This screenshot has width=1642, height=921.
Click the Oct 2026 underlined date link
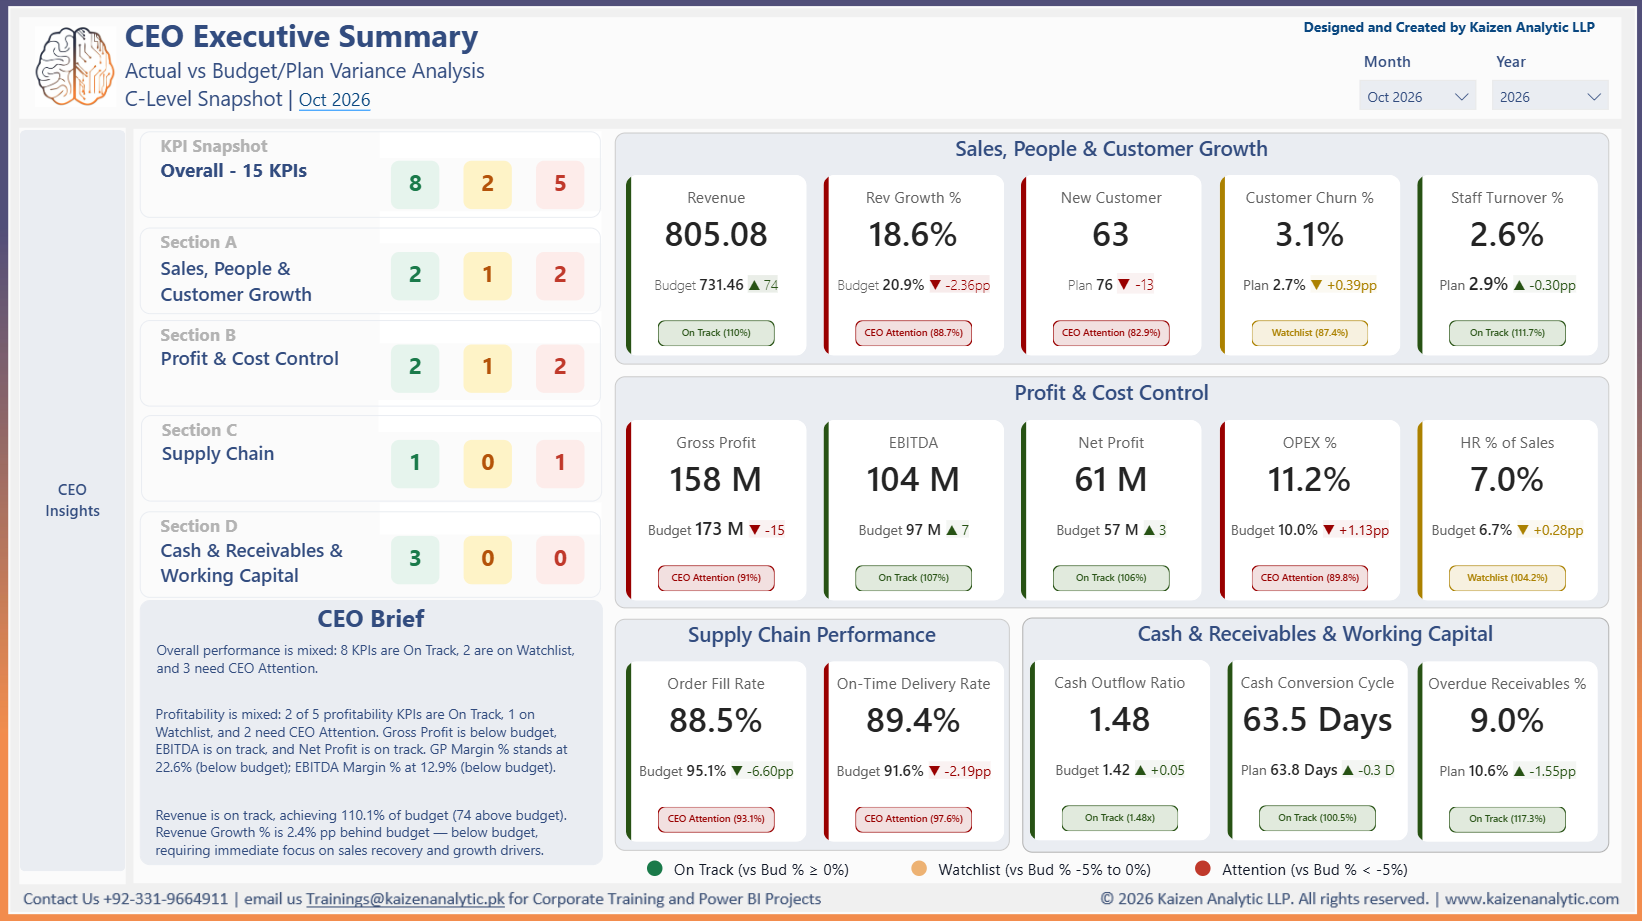[334, 100]
